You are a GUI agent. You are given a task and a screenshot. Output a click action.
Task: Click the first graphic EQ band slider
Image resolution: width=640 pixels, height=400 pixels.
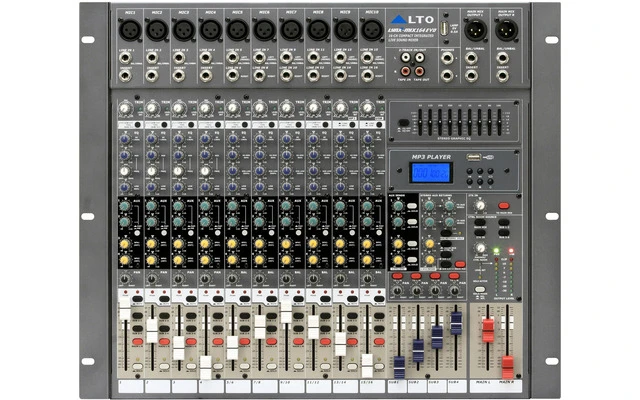pyautogui.click(x=420, y=122)
